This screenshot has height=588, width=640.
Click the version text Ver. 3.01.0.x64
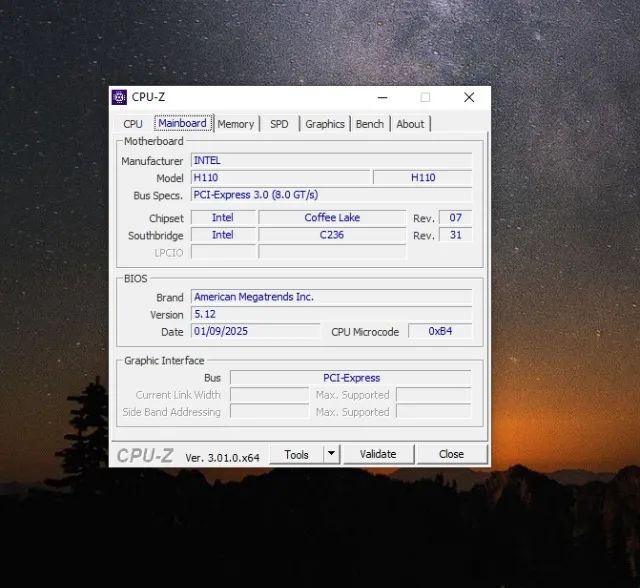(x=222, y=458)
